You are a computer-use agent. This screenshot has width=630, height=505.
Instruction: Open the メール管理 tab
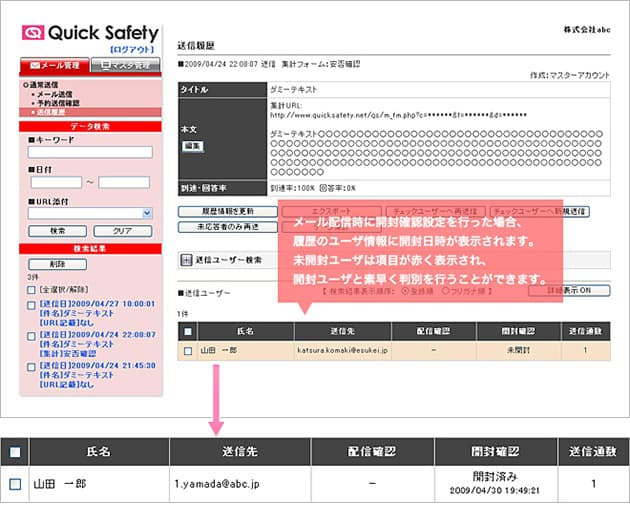[54, 66]
